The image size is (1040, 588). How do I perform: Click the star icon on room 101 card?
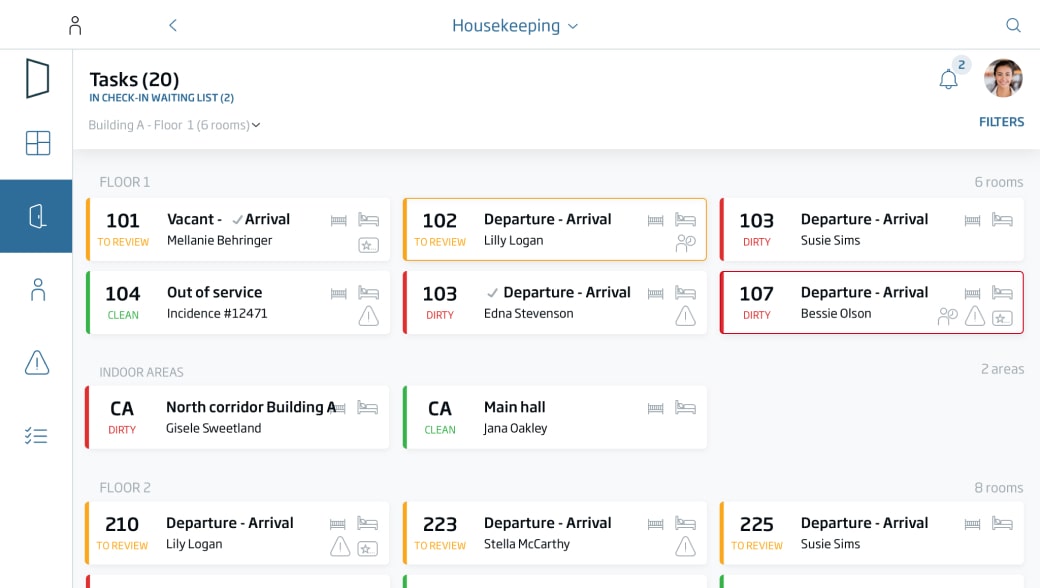368,244
